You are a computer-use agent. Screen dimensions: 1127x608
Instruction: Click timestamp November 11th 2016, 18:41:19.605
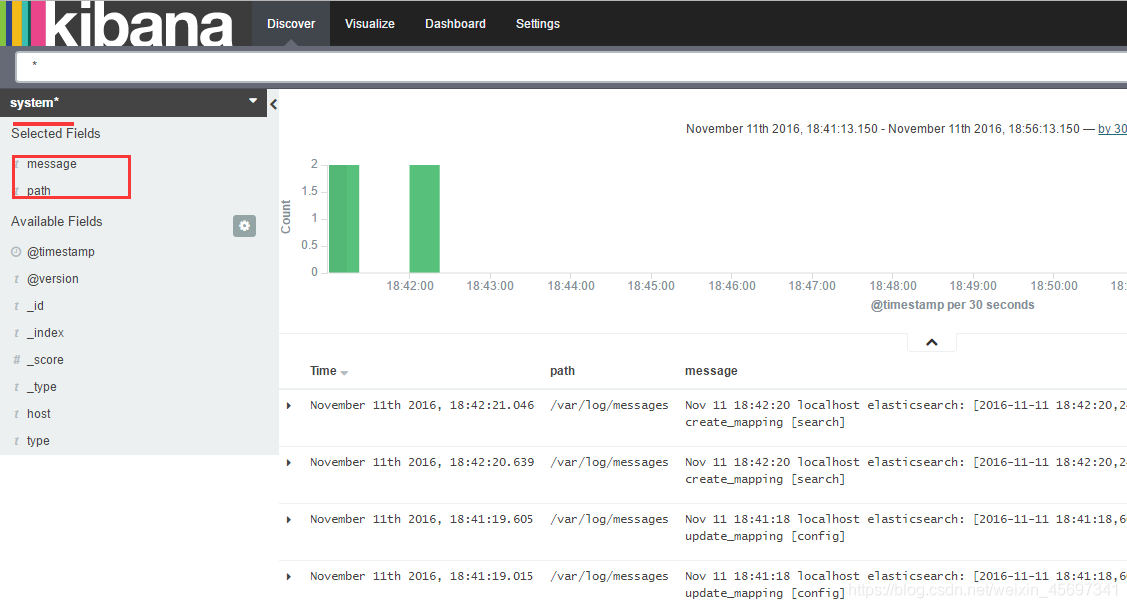pos(422,519)
